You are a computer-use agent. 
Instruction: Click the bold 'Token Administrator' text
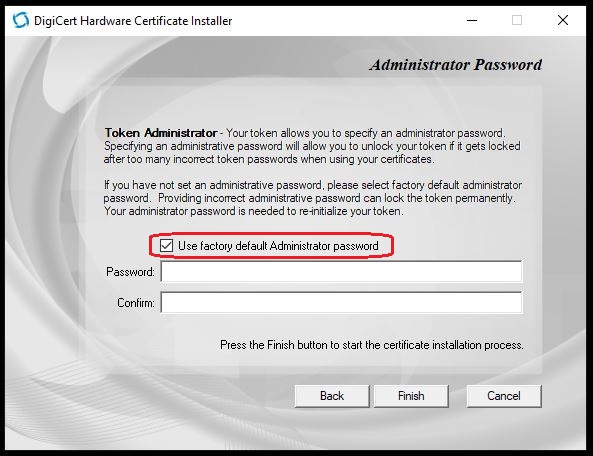[x=161, y=133]
